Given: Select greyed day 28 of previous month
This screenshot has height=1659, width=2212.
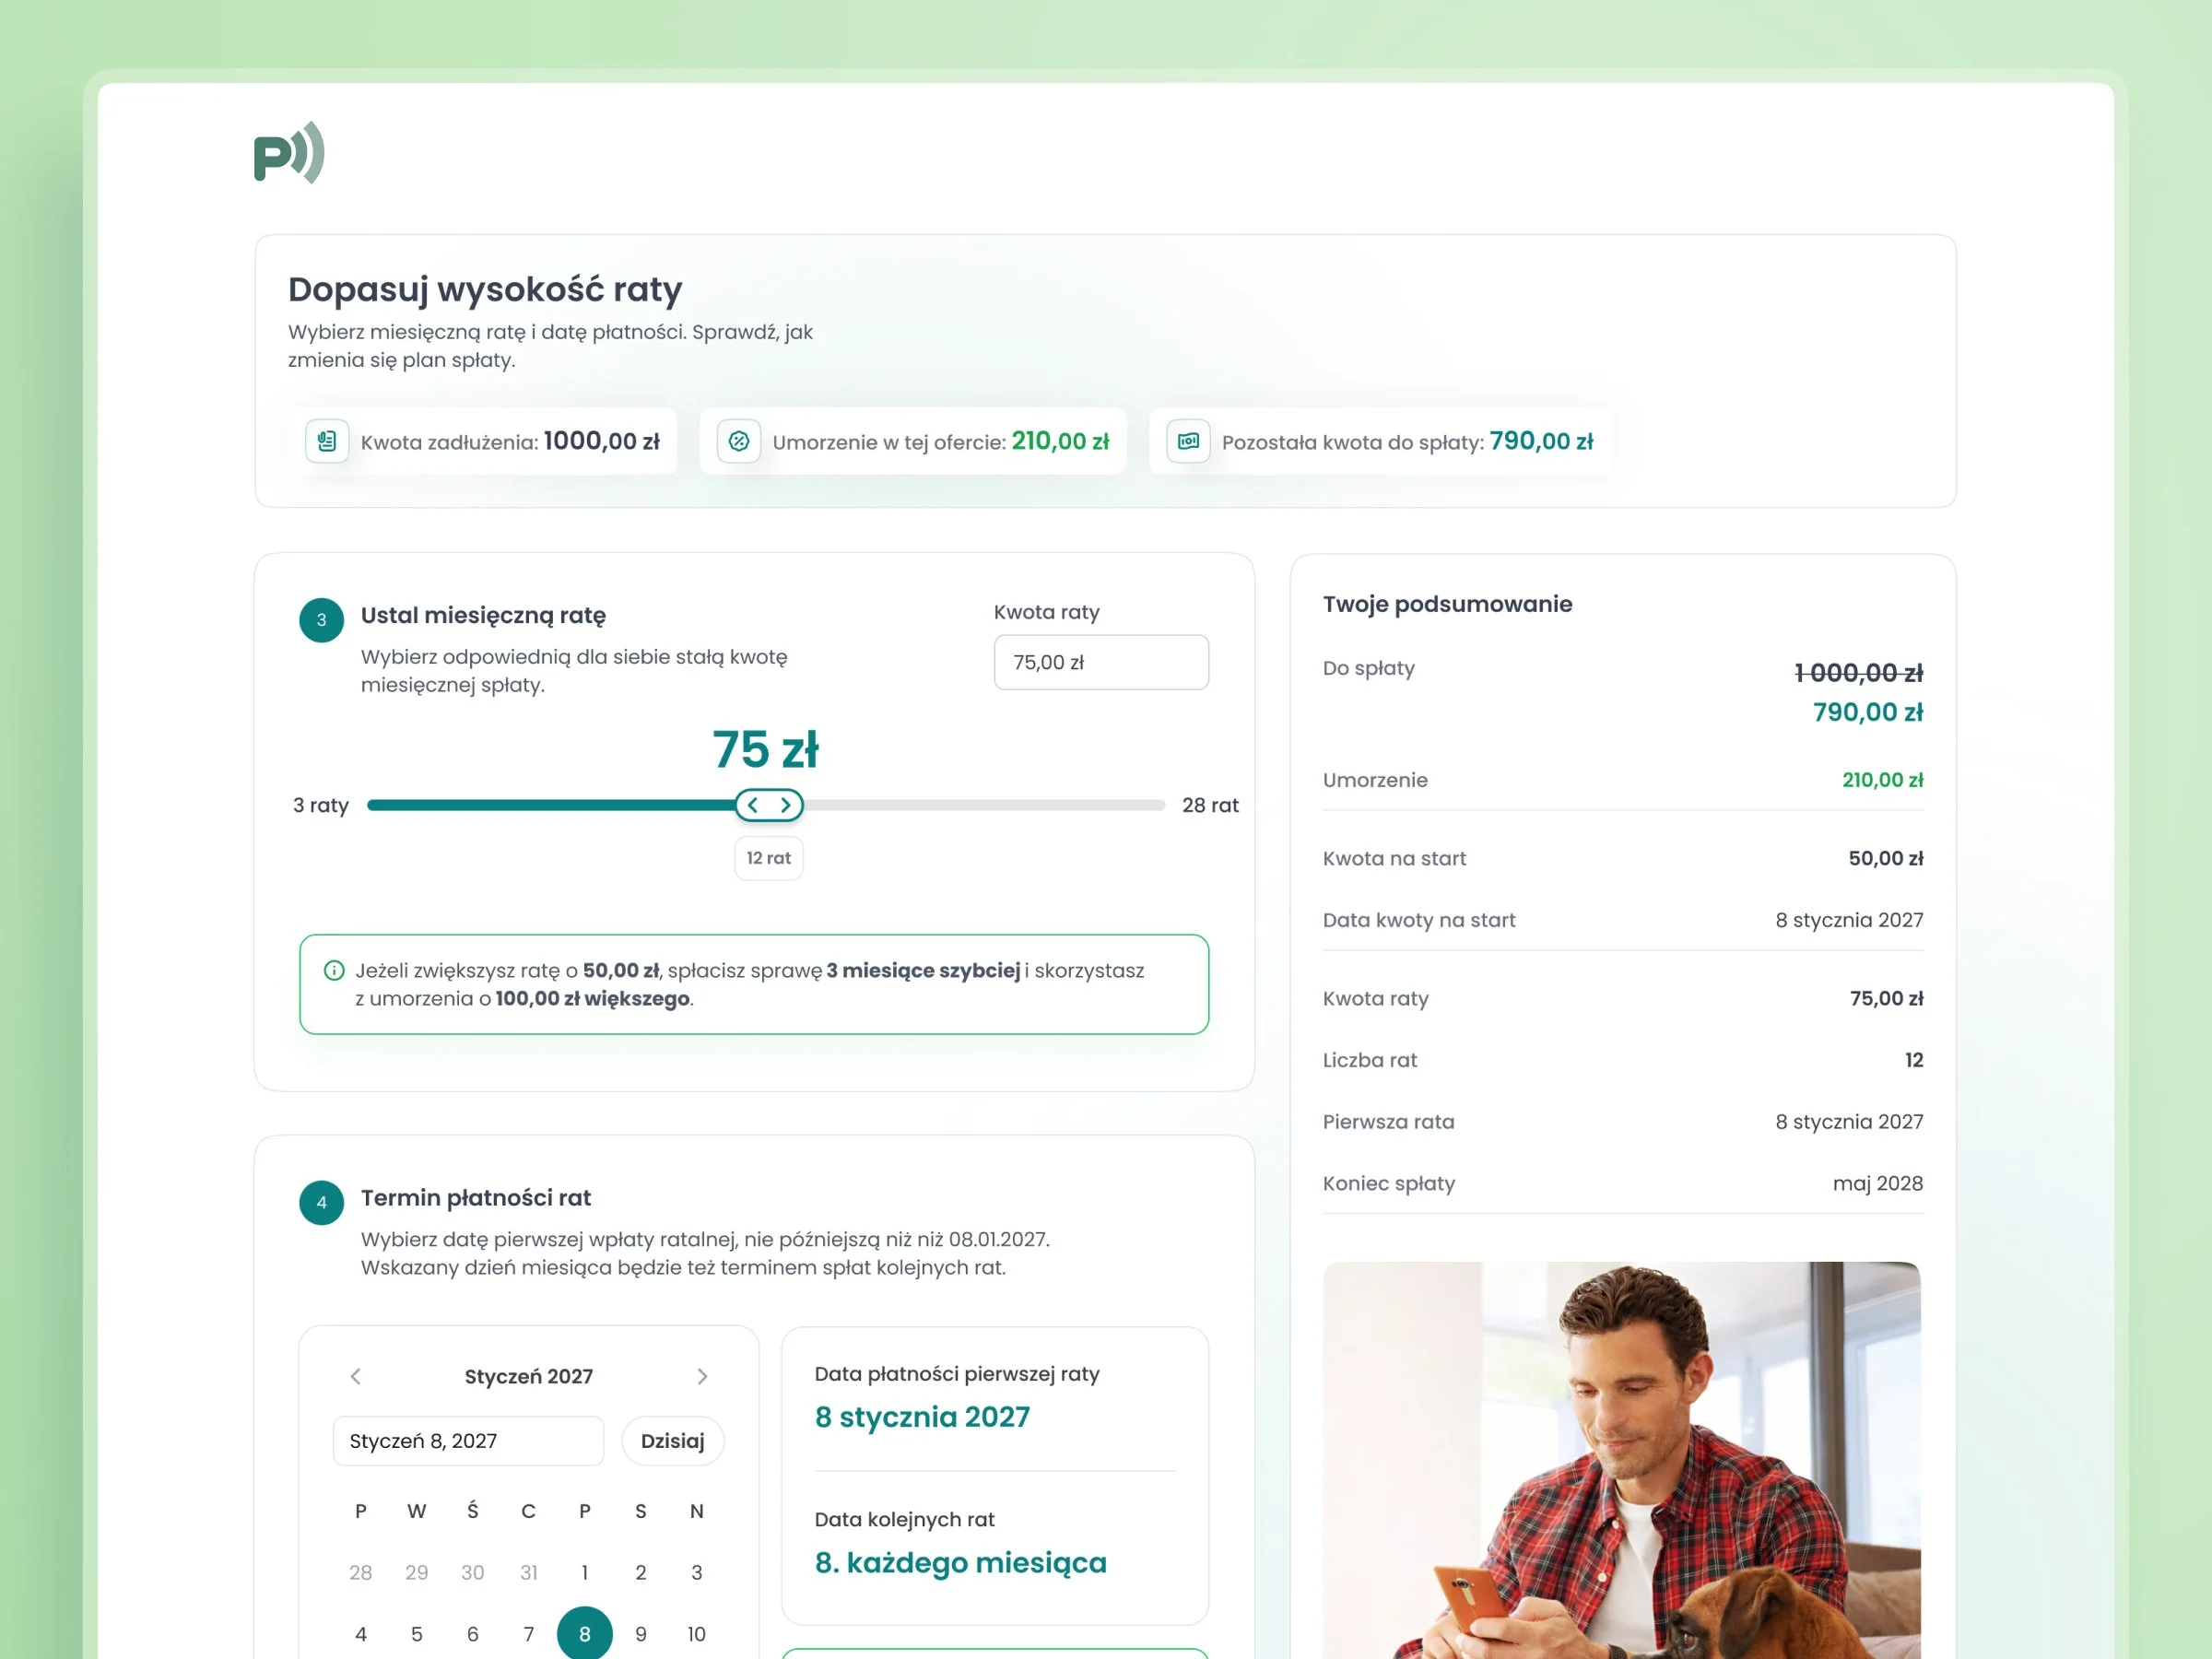Looking at the screenshot, I should [x=361, y=1572].
